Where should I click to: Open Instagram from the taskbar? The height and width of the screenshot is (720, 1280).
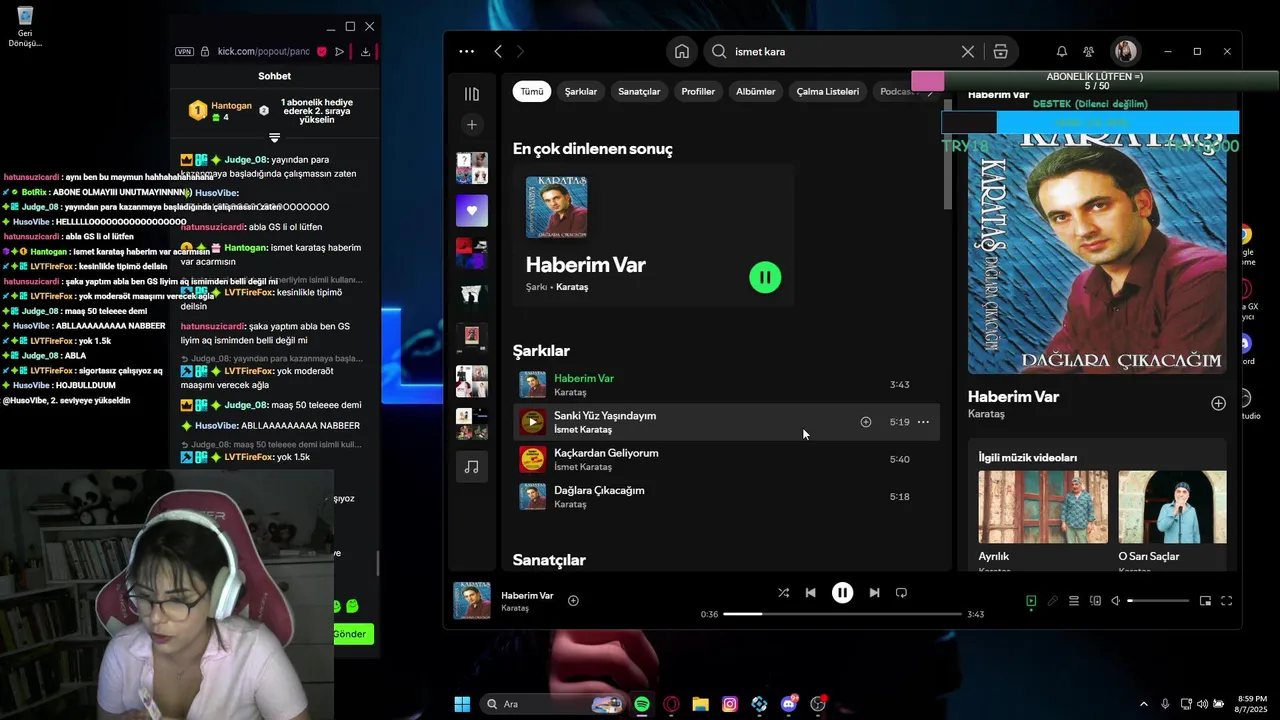(730, 704)
